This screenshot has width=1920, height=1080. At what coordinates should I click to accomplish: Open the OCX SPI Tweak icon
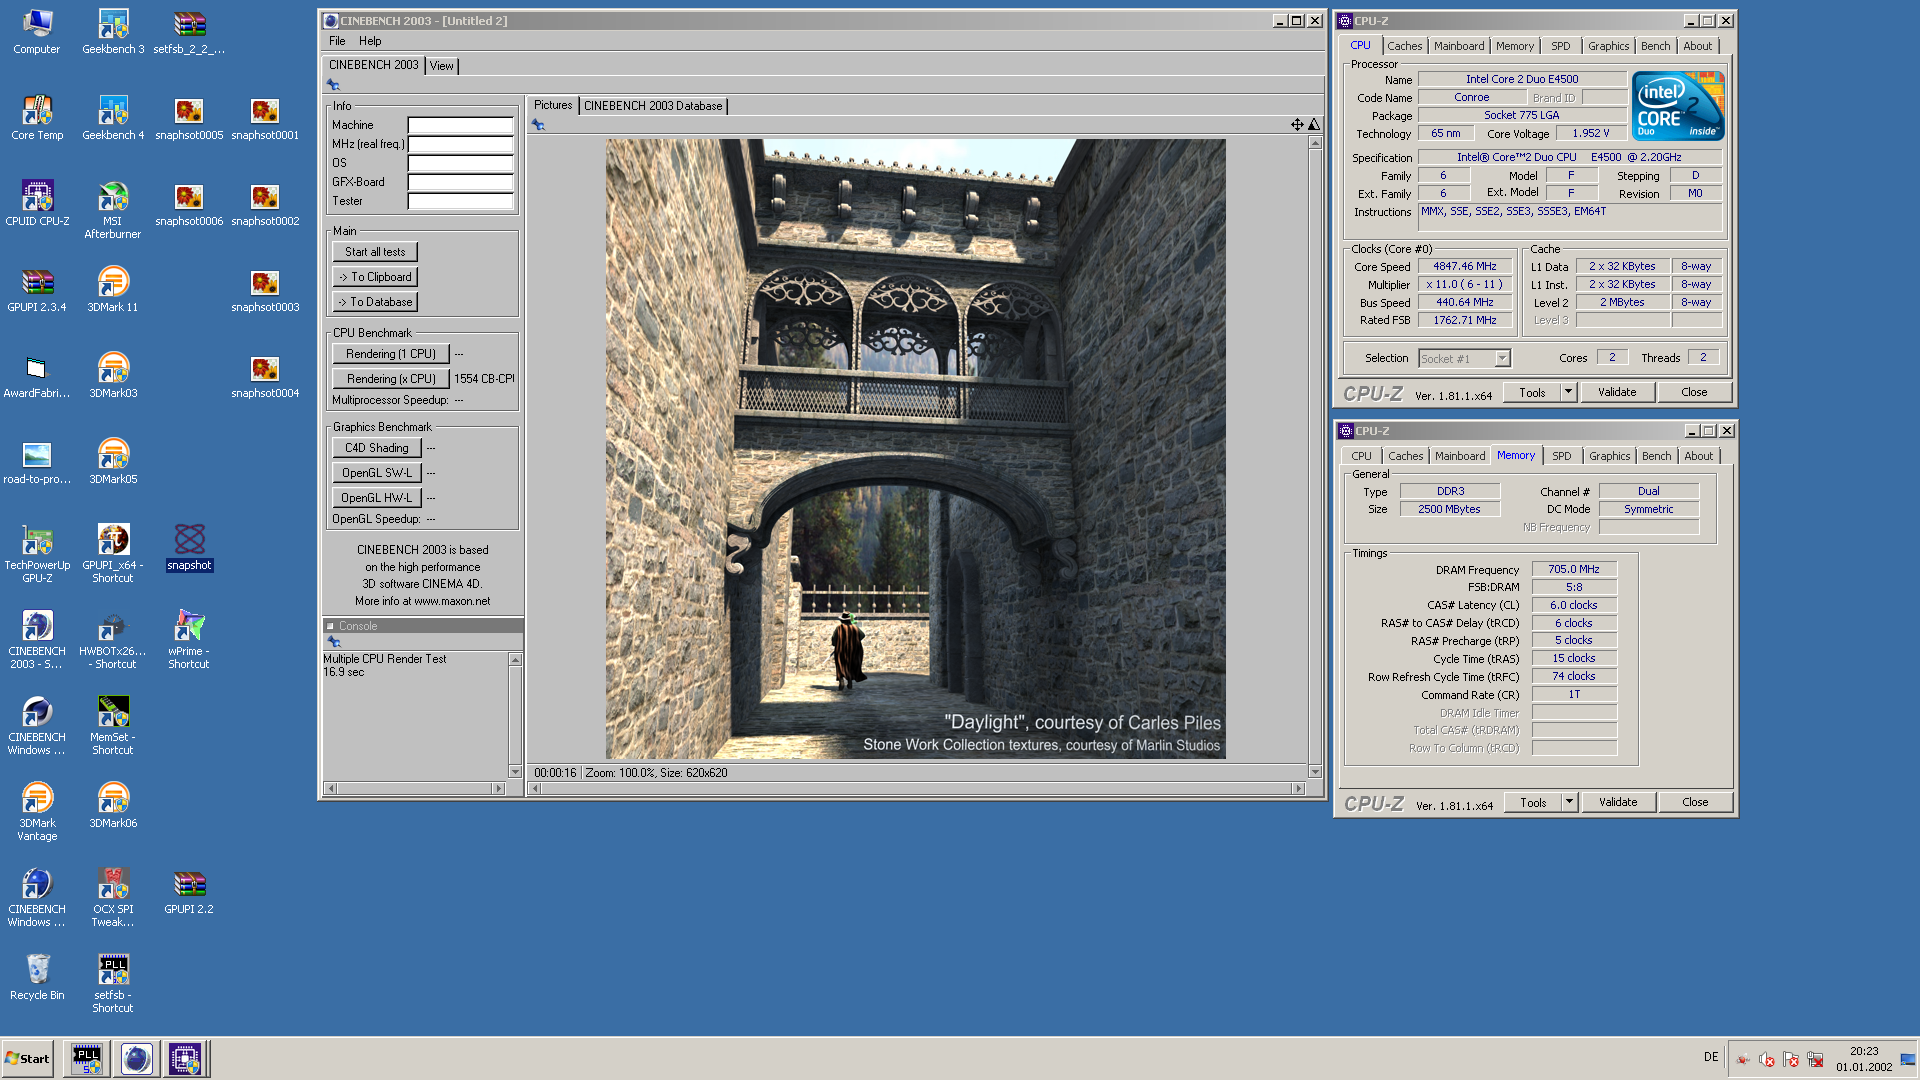pyautogui.click(x=113, y=897)
